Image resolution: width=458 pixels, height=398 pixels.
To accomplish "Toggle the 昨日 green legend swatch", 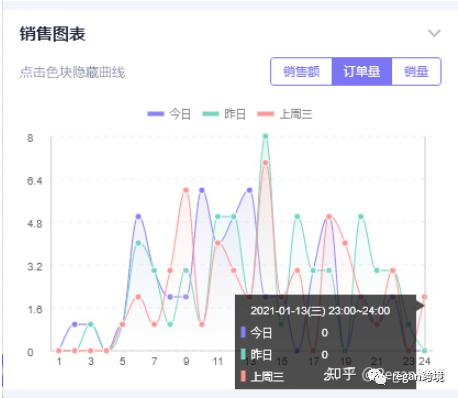I will click(211, 114).
